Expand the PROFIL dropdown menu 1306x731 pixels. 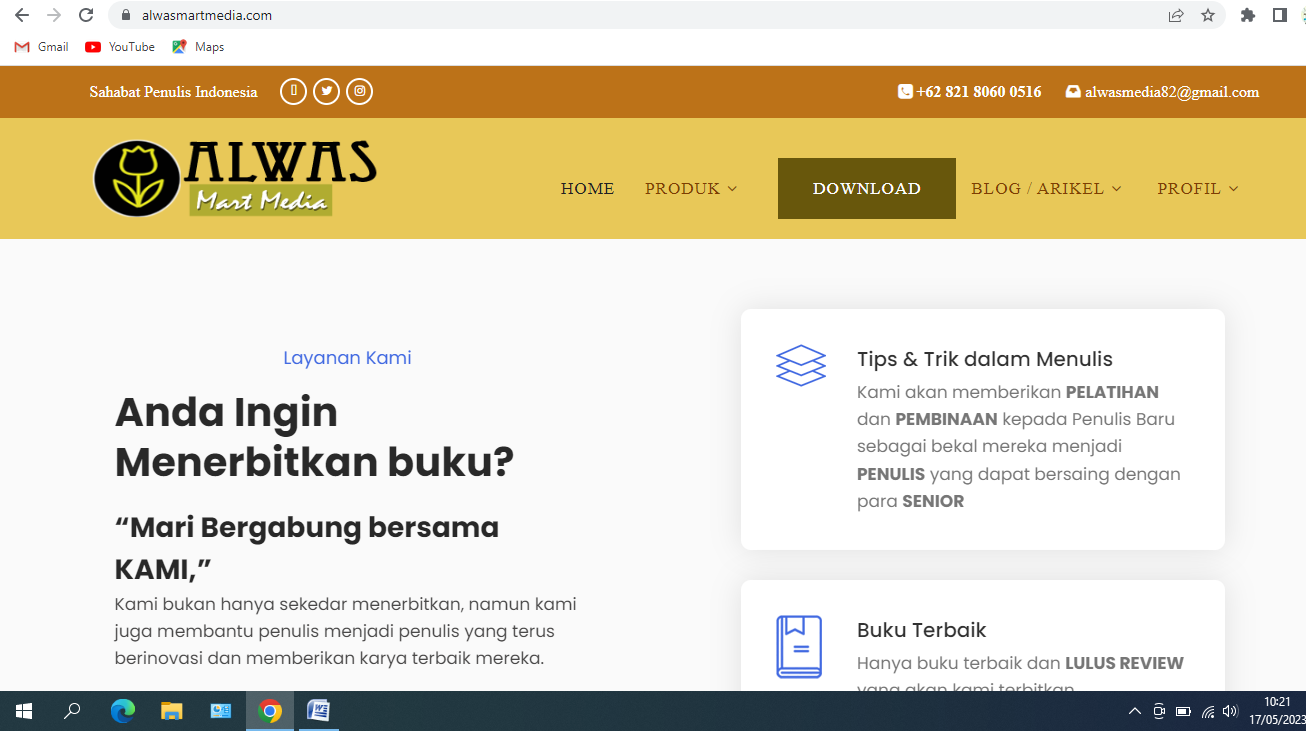point(1197,188)
